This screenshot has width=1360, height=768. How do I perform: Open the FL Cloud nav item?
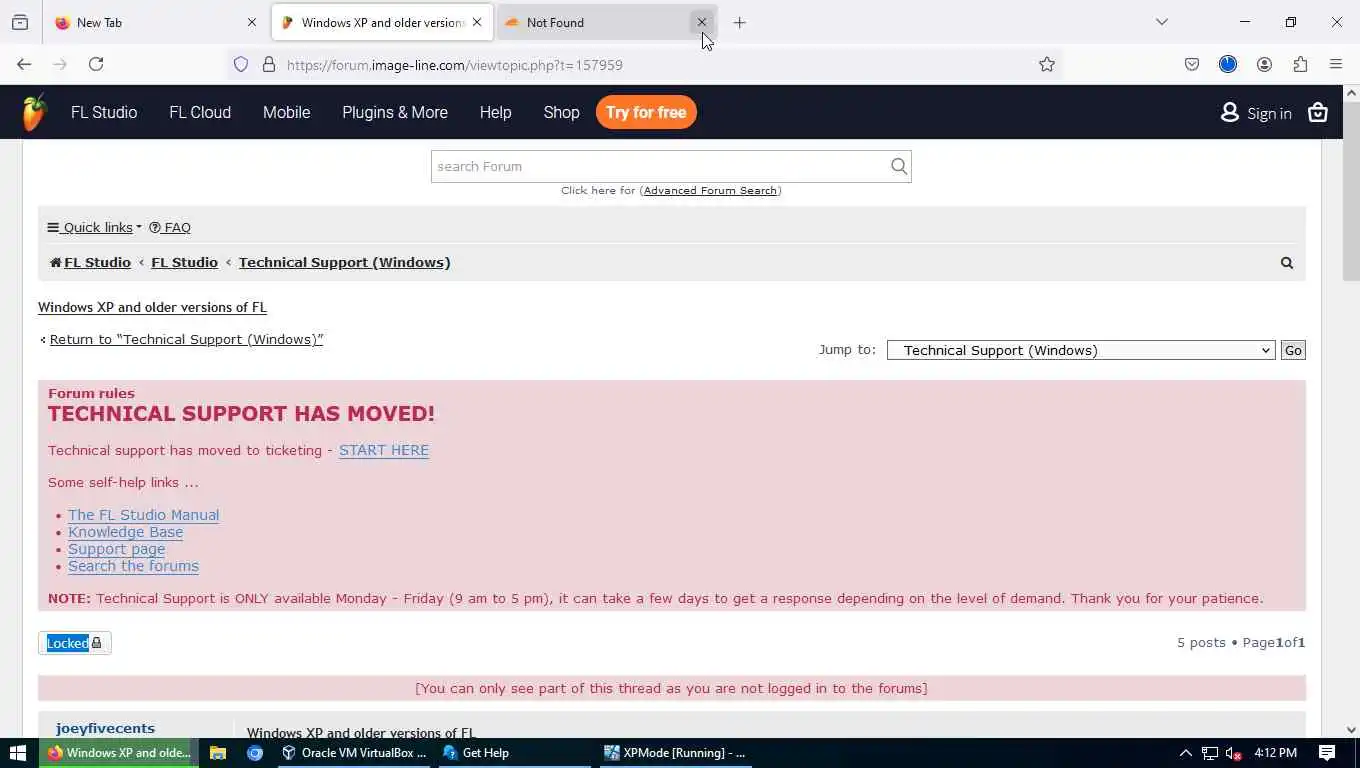(200, 112)
